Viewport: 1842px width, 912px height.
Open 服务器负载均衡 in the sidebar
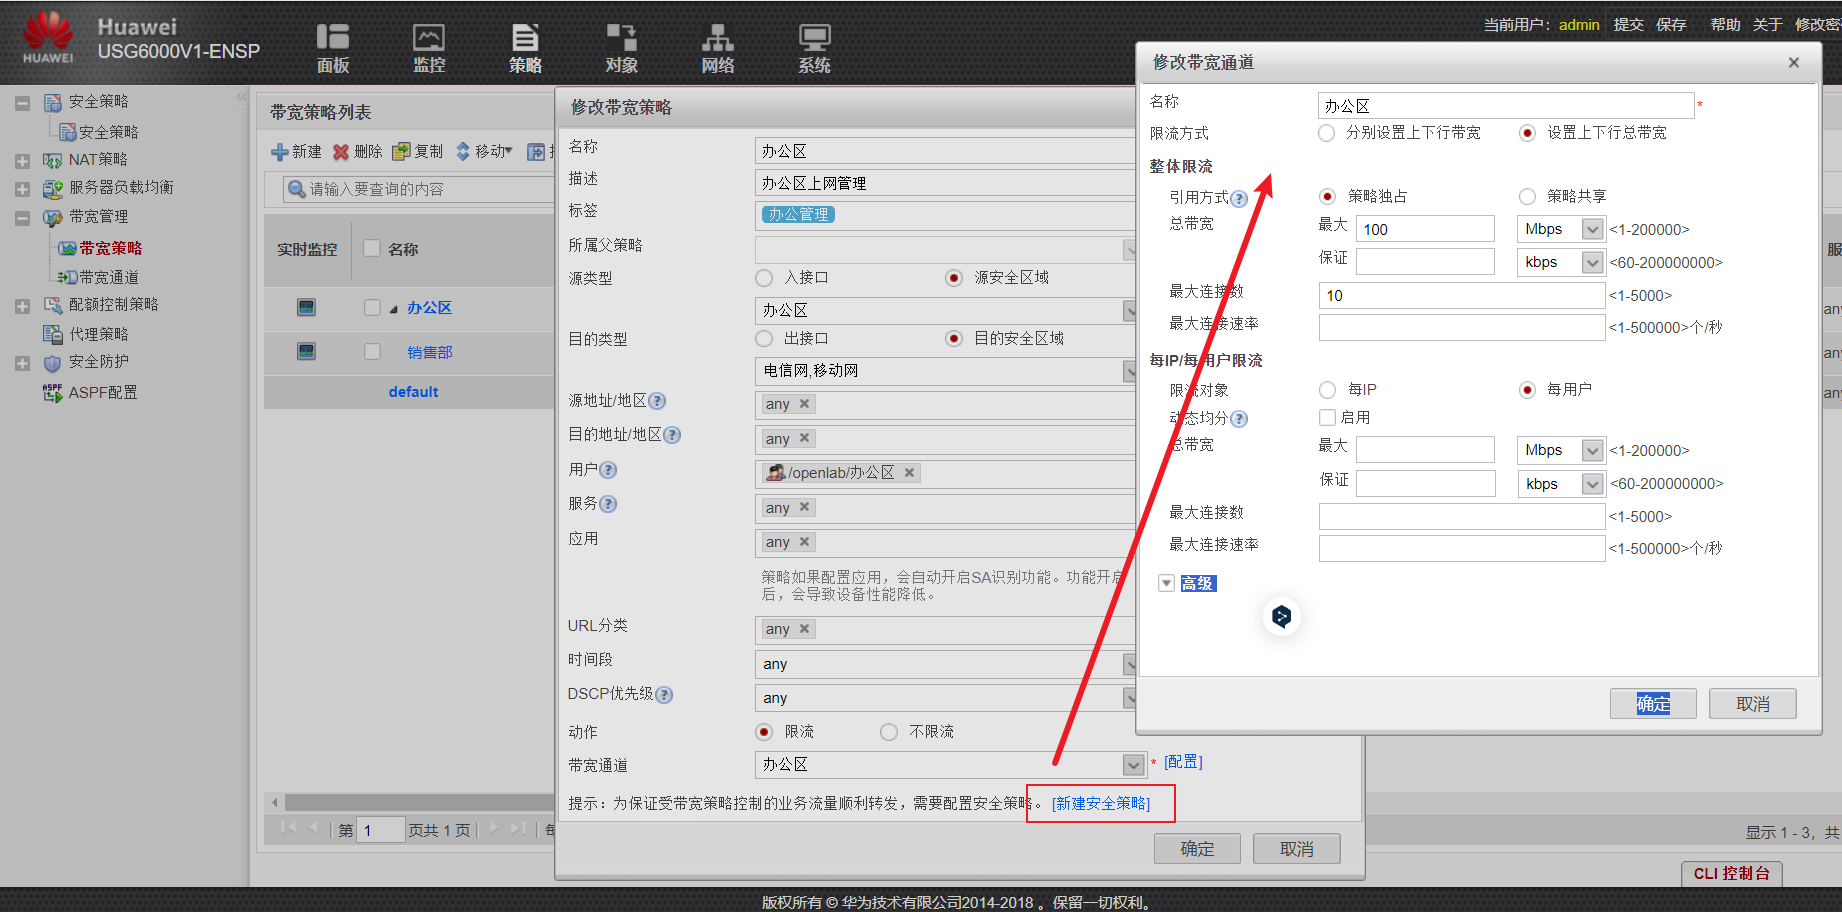pyautogui.click(x=121, y=187)
